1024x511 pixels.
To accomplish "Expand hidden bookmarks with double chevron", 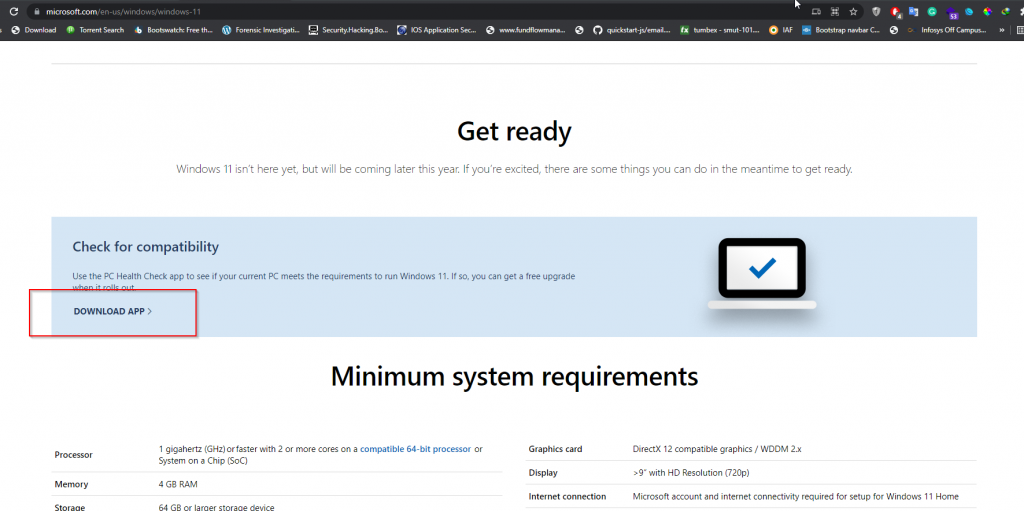I will coord(1002,30).
